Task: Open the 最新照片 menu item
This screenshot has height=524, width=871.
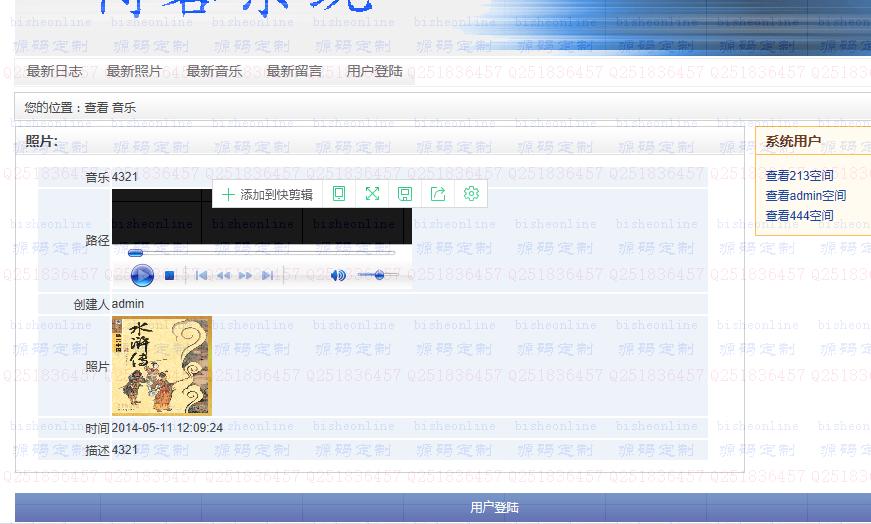Action: pyautogui.click(x=134, y=71)
